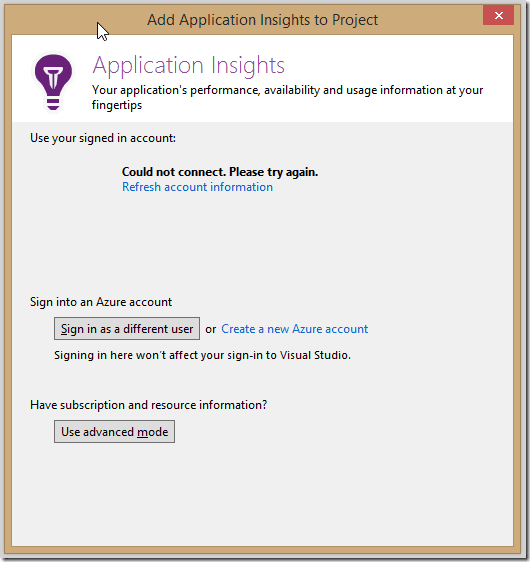Close the Add Application Insights dialog
The image size is (530, 562).
pos(498,15)
